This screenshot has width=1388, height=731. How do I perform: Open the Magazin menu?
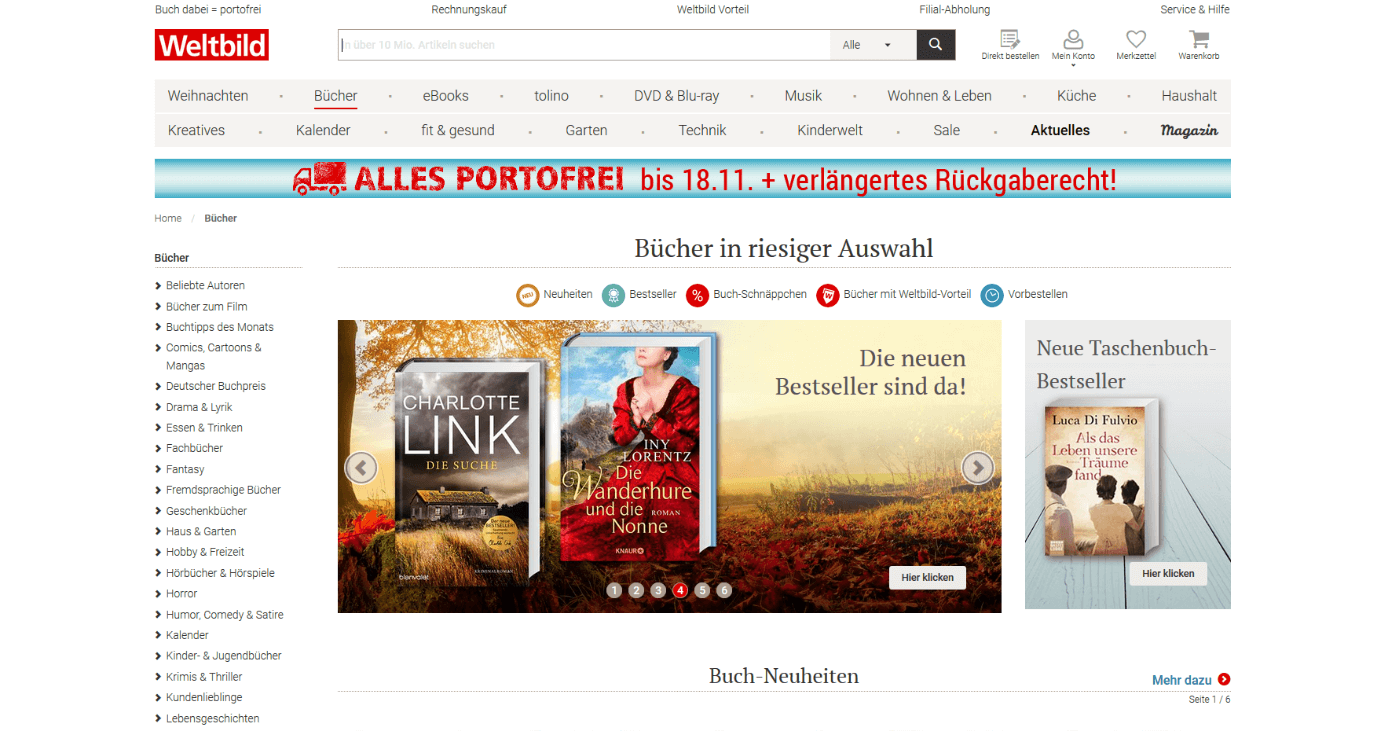point(1189,130)
